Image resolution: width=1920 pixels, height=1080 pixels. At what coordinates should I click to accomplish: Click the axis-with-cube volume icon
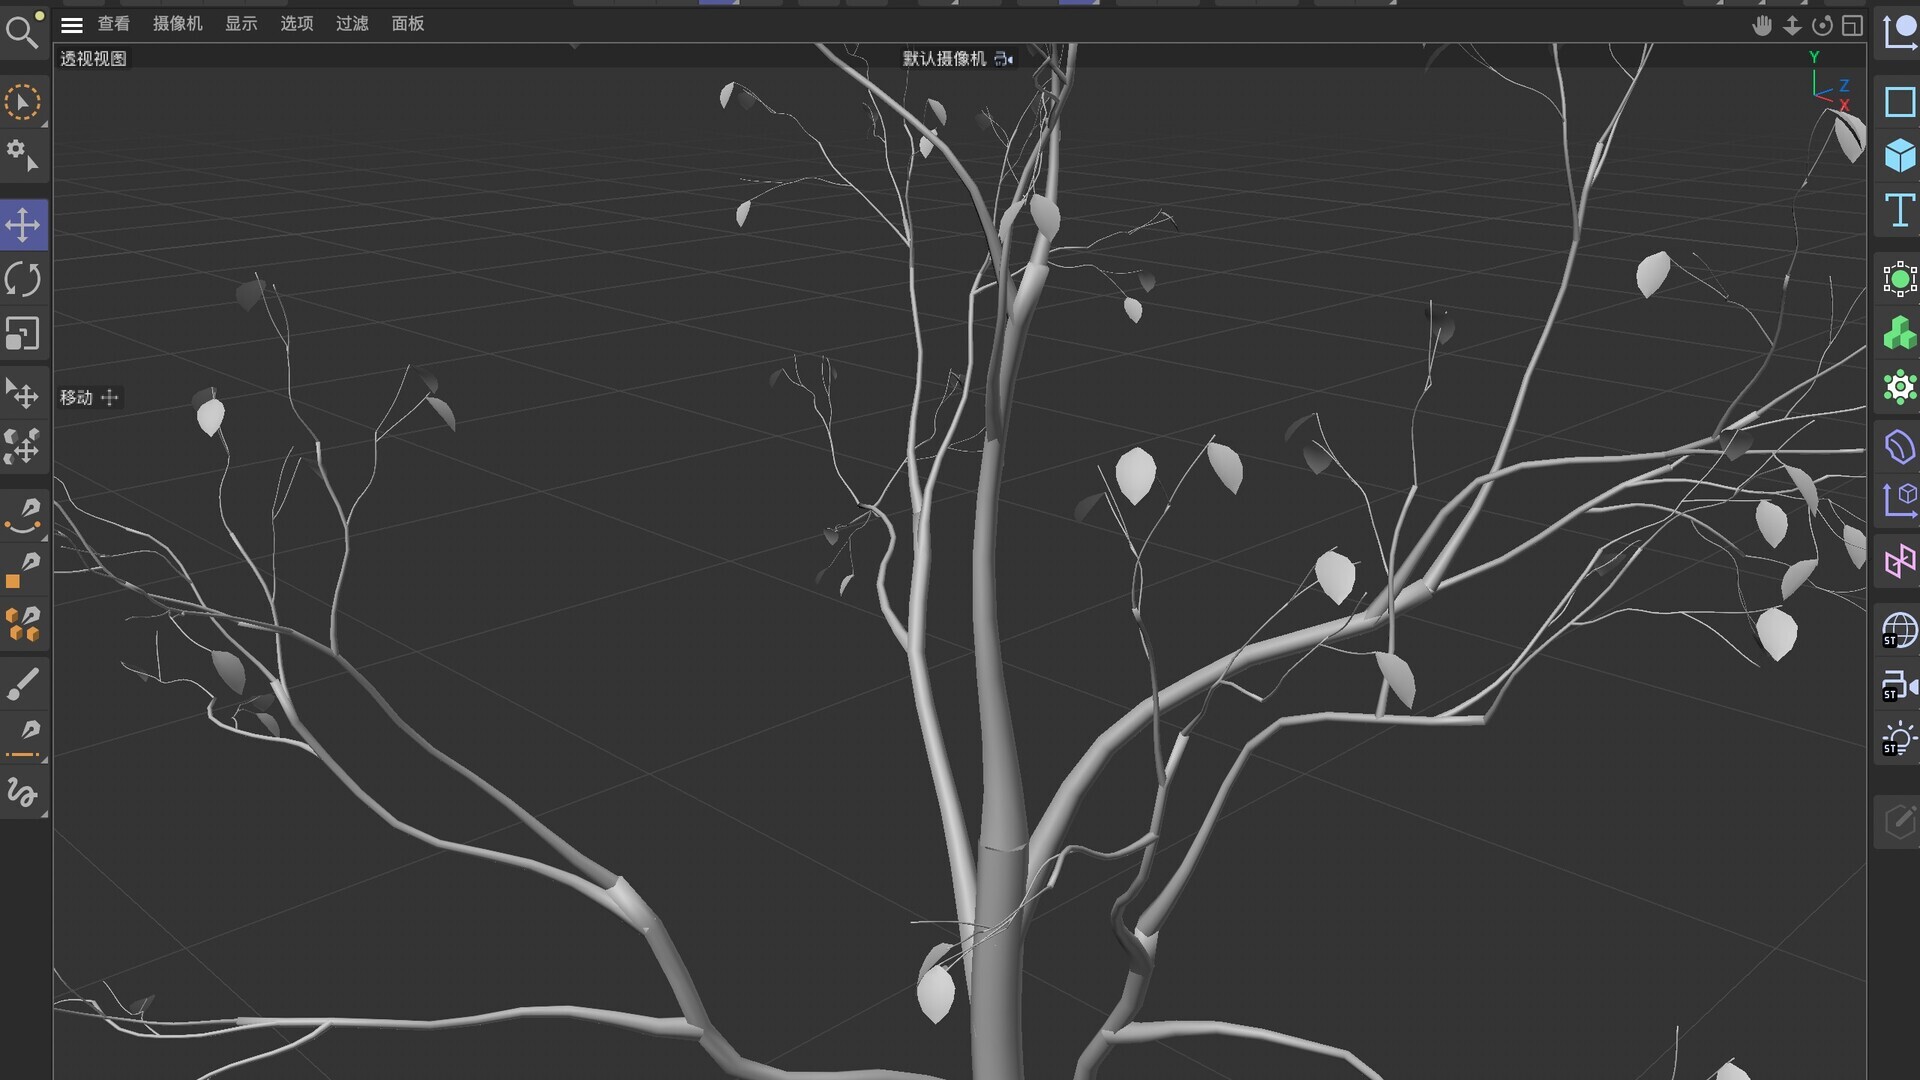1899,500
